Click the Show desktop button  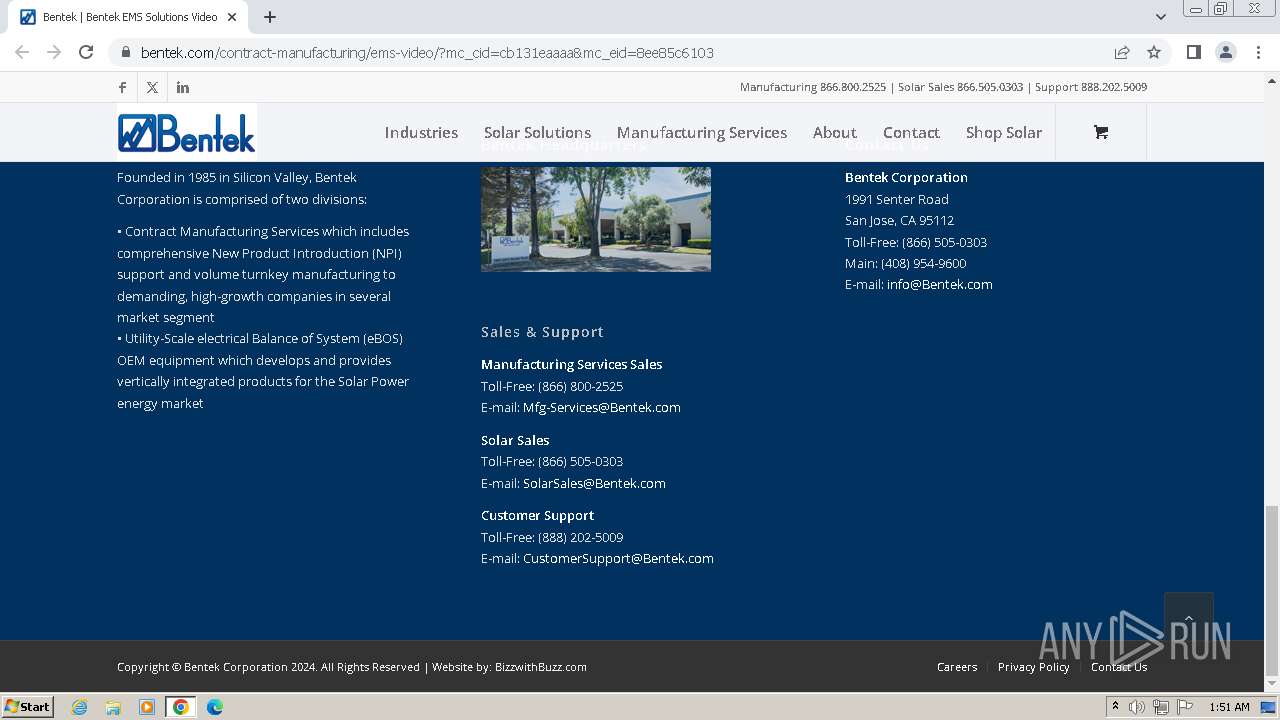click(1268, 707)
